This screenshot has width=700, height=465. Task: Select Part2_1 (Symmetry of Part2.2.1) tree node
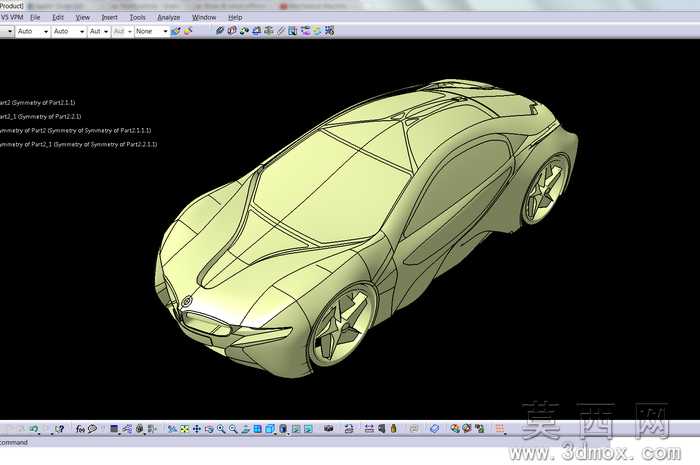pyautogui.click(x=41, y=116)
